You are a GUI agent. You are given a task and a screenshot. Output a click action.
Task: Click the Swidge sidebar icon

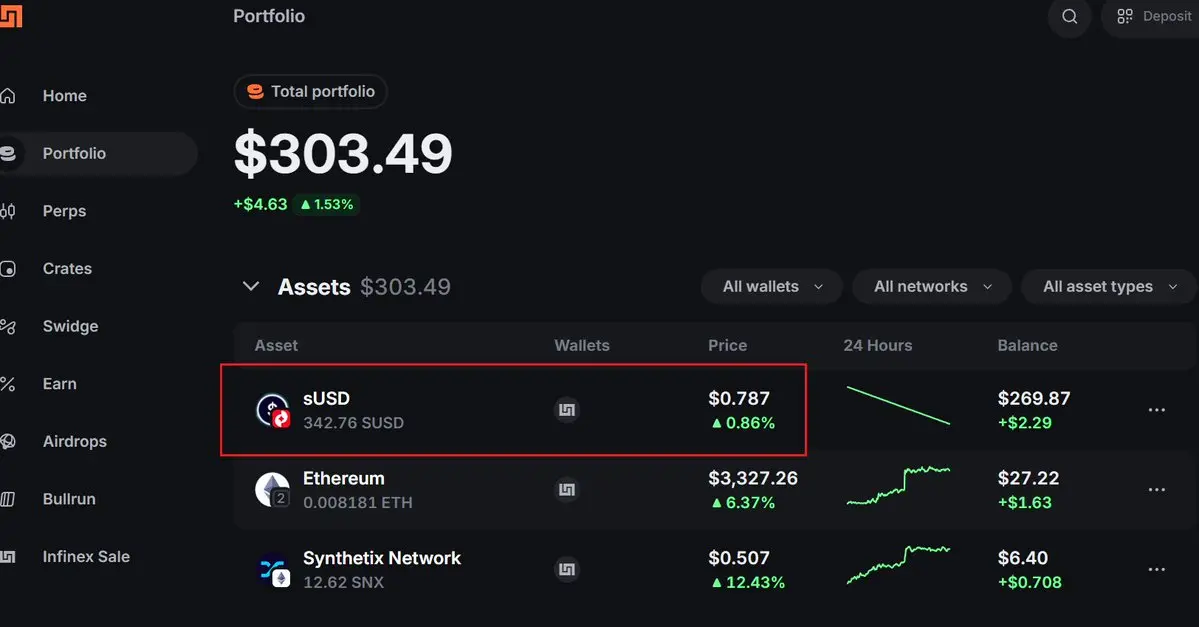tap(8, 326)
